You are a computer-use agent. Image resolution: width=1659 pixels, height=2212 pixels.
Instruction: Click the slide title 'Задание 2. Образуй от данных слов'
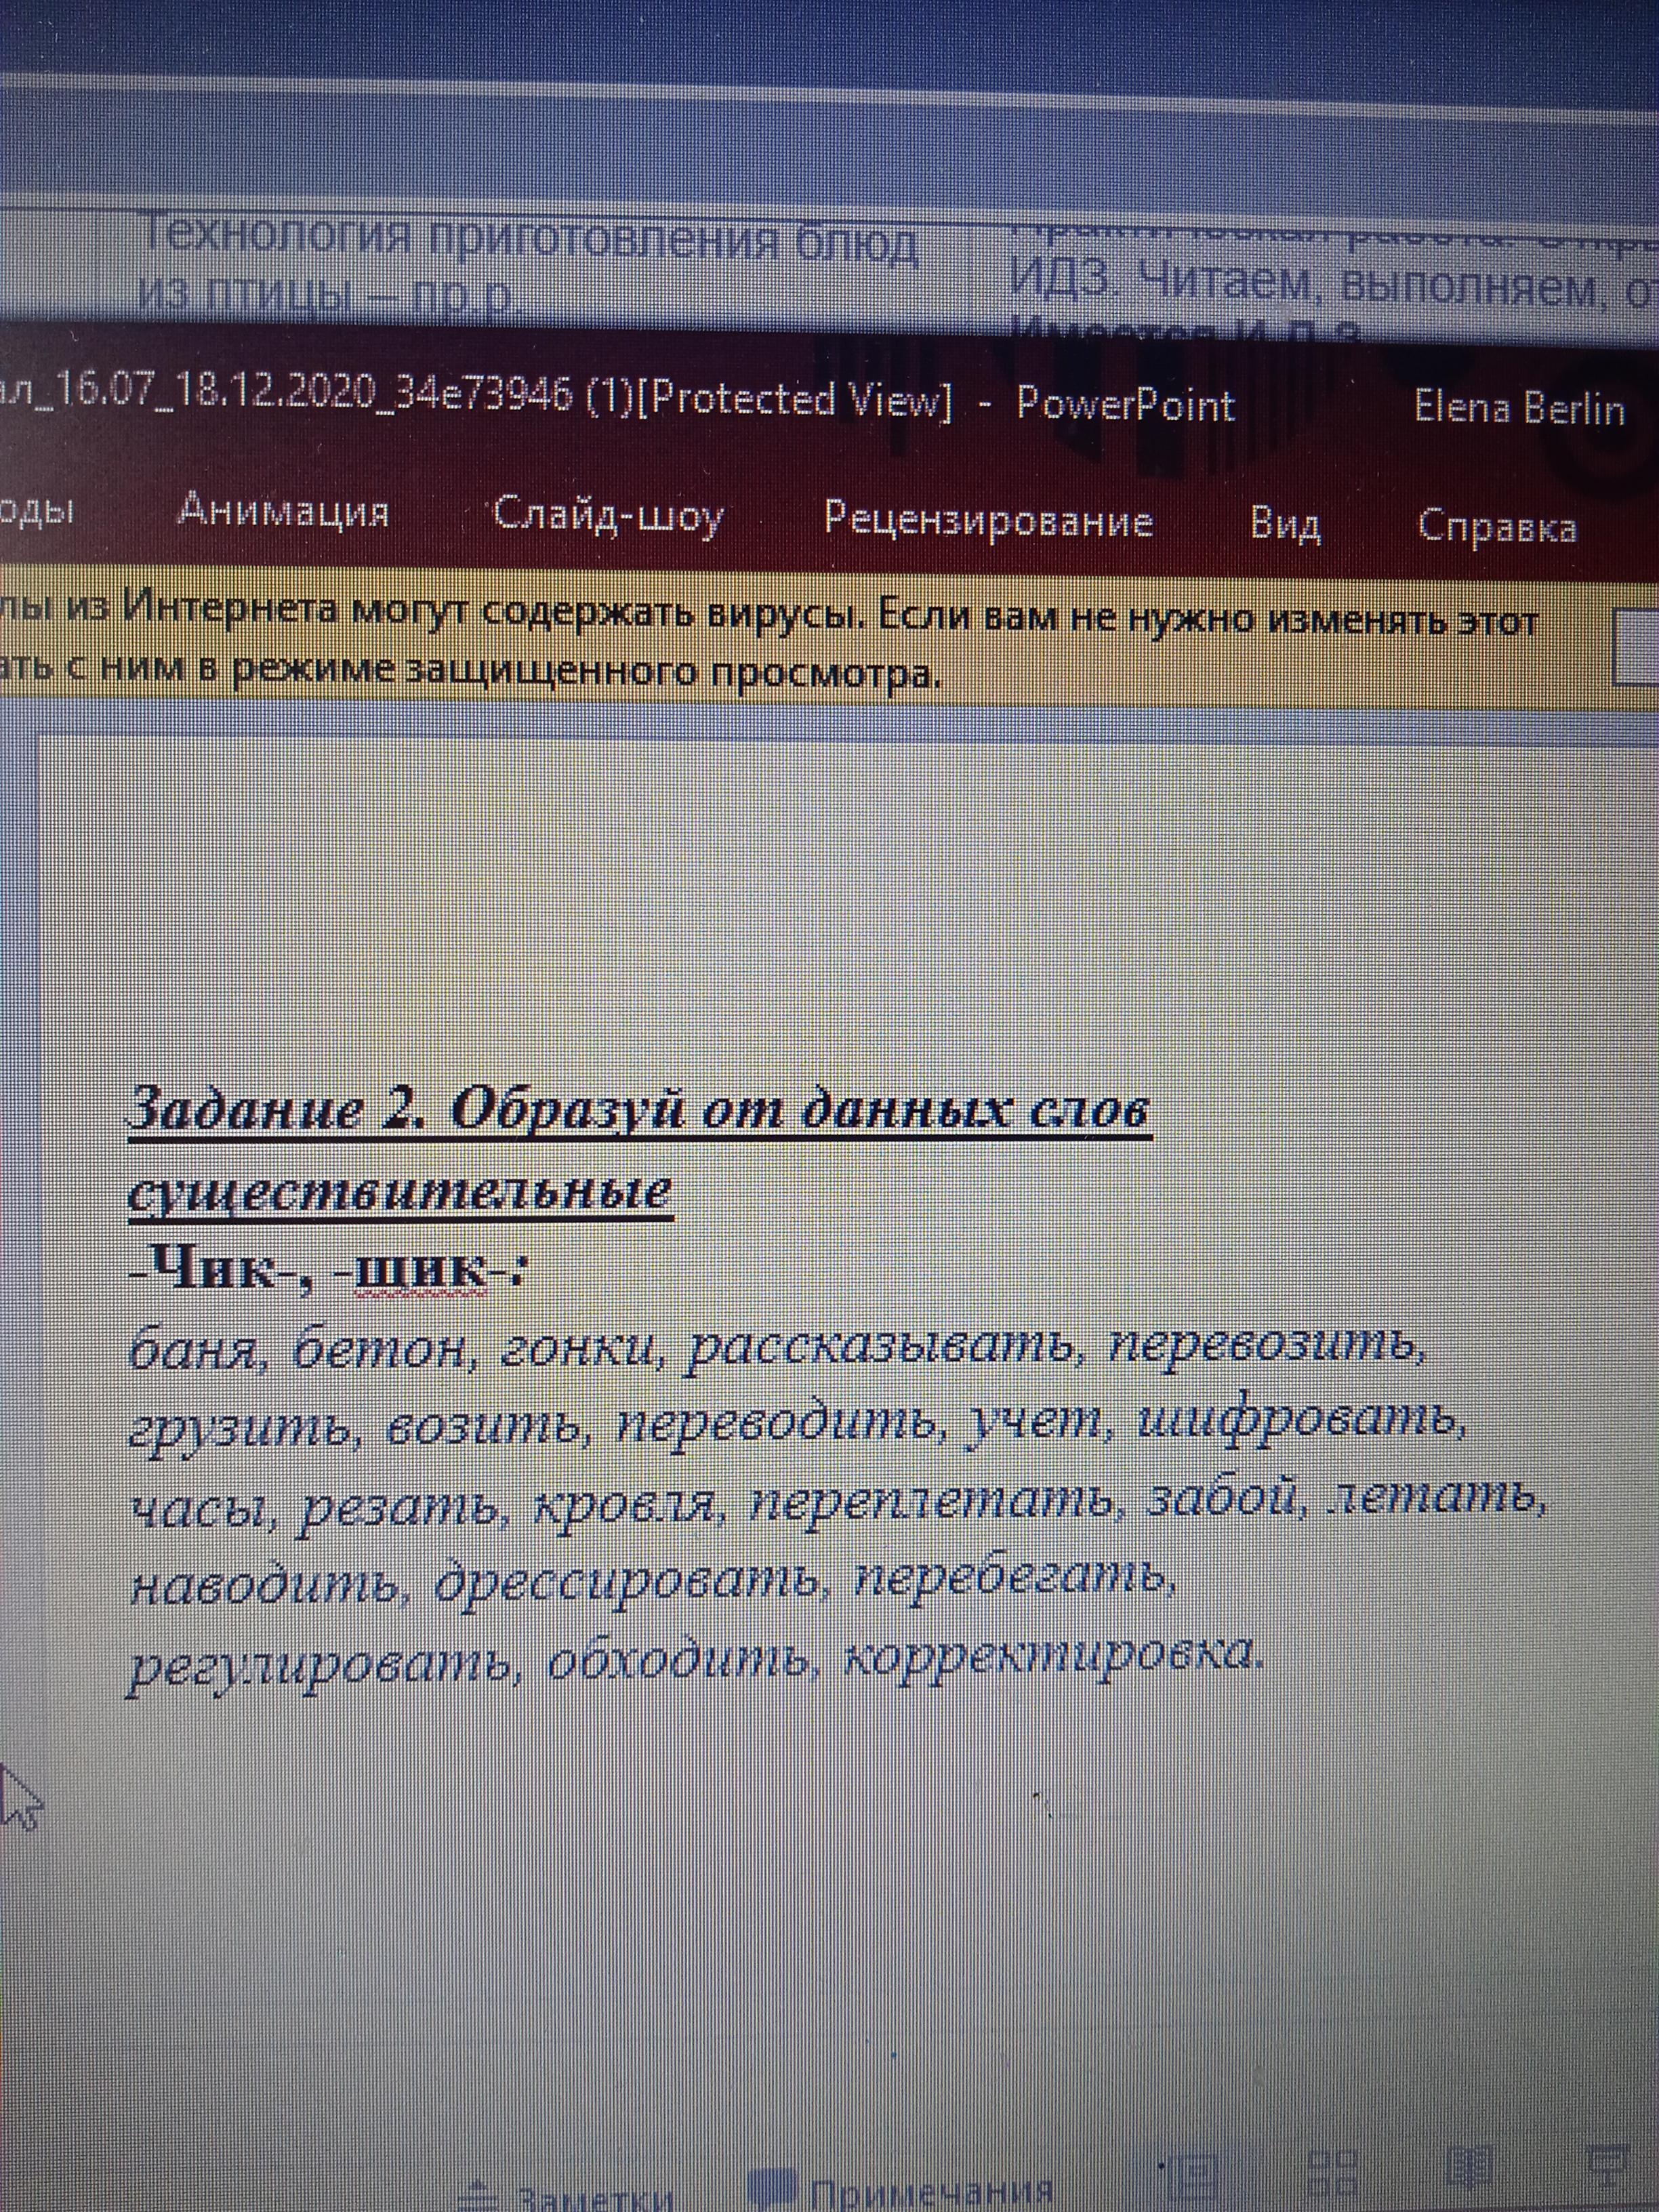coord(640,1110)
